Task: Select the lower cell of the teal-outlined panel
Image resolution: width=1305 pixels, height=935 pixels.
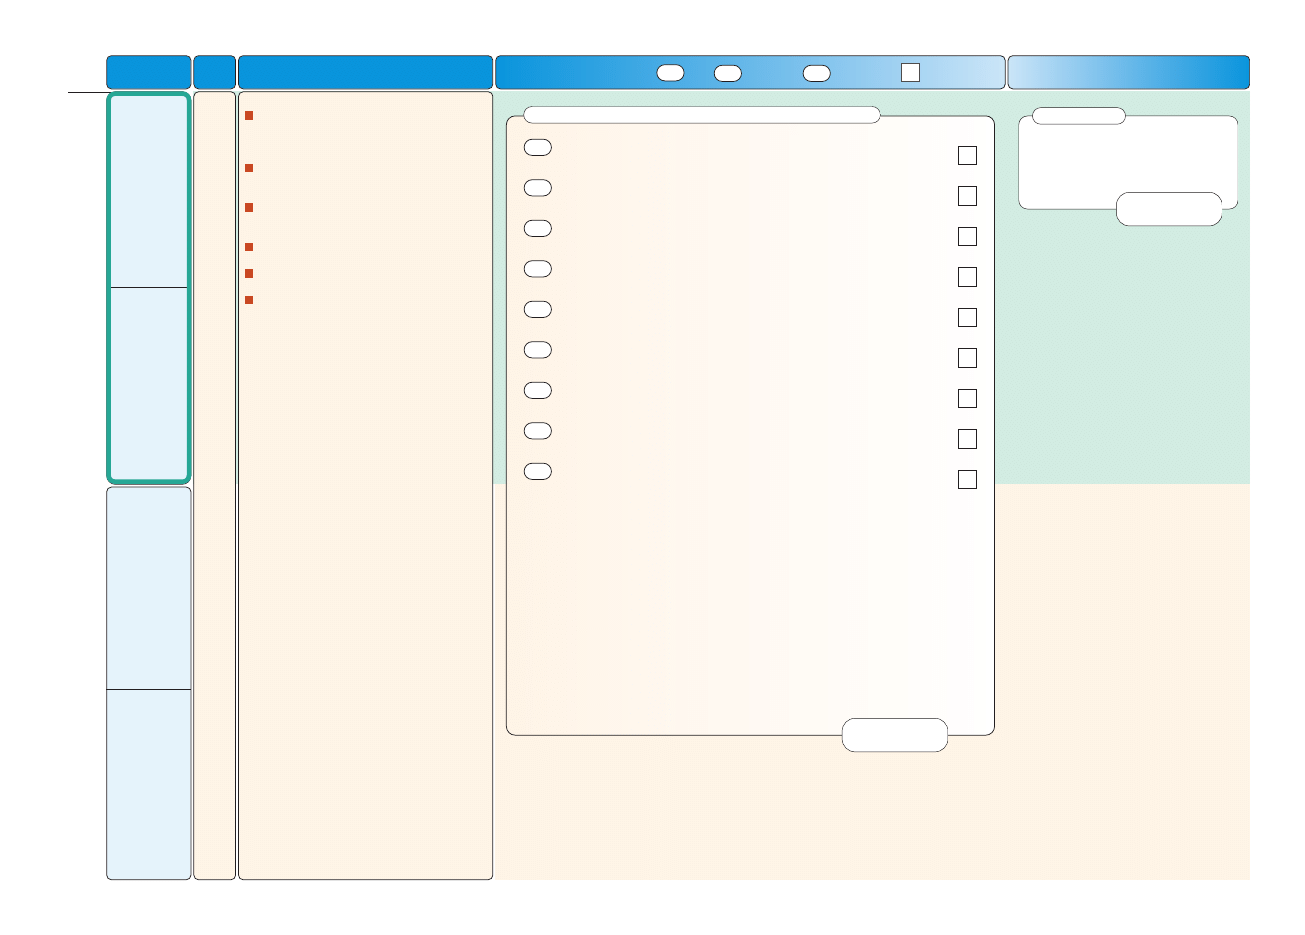Action: coord(149,383)
